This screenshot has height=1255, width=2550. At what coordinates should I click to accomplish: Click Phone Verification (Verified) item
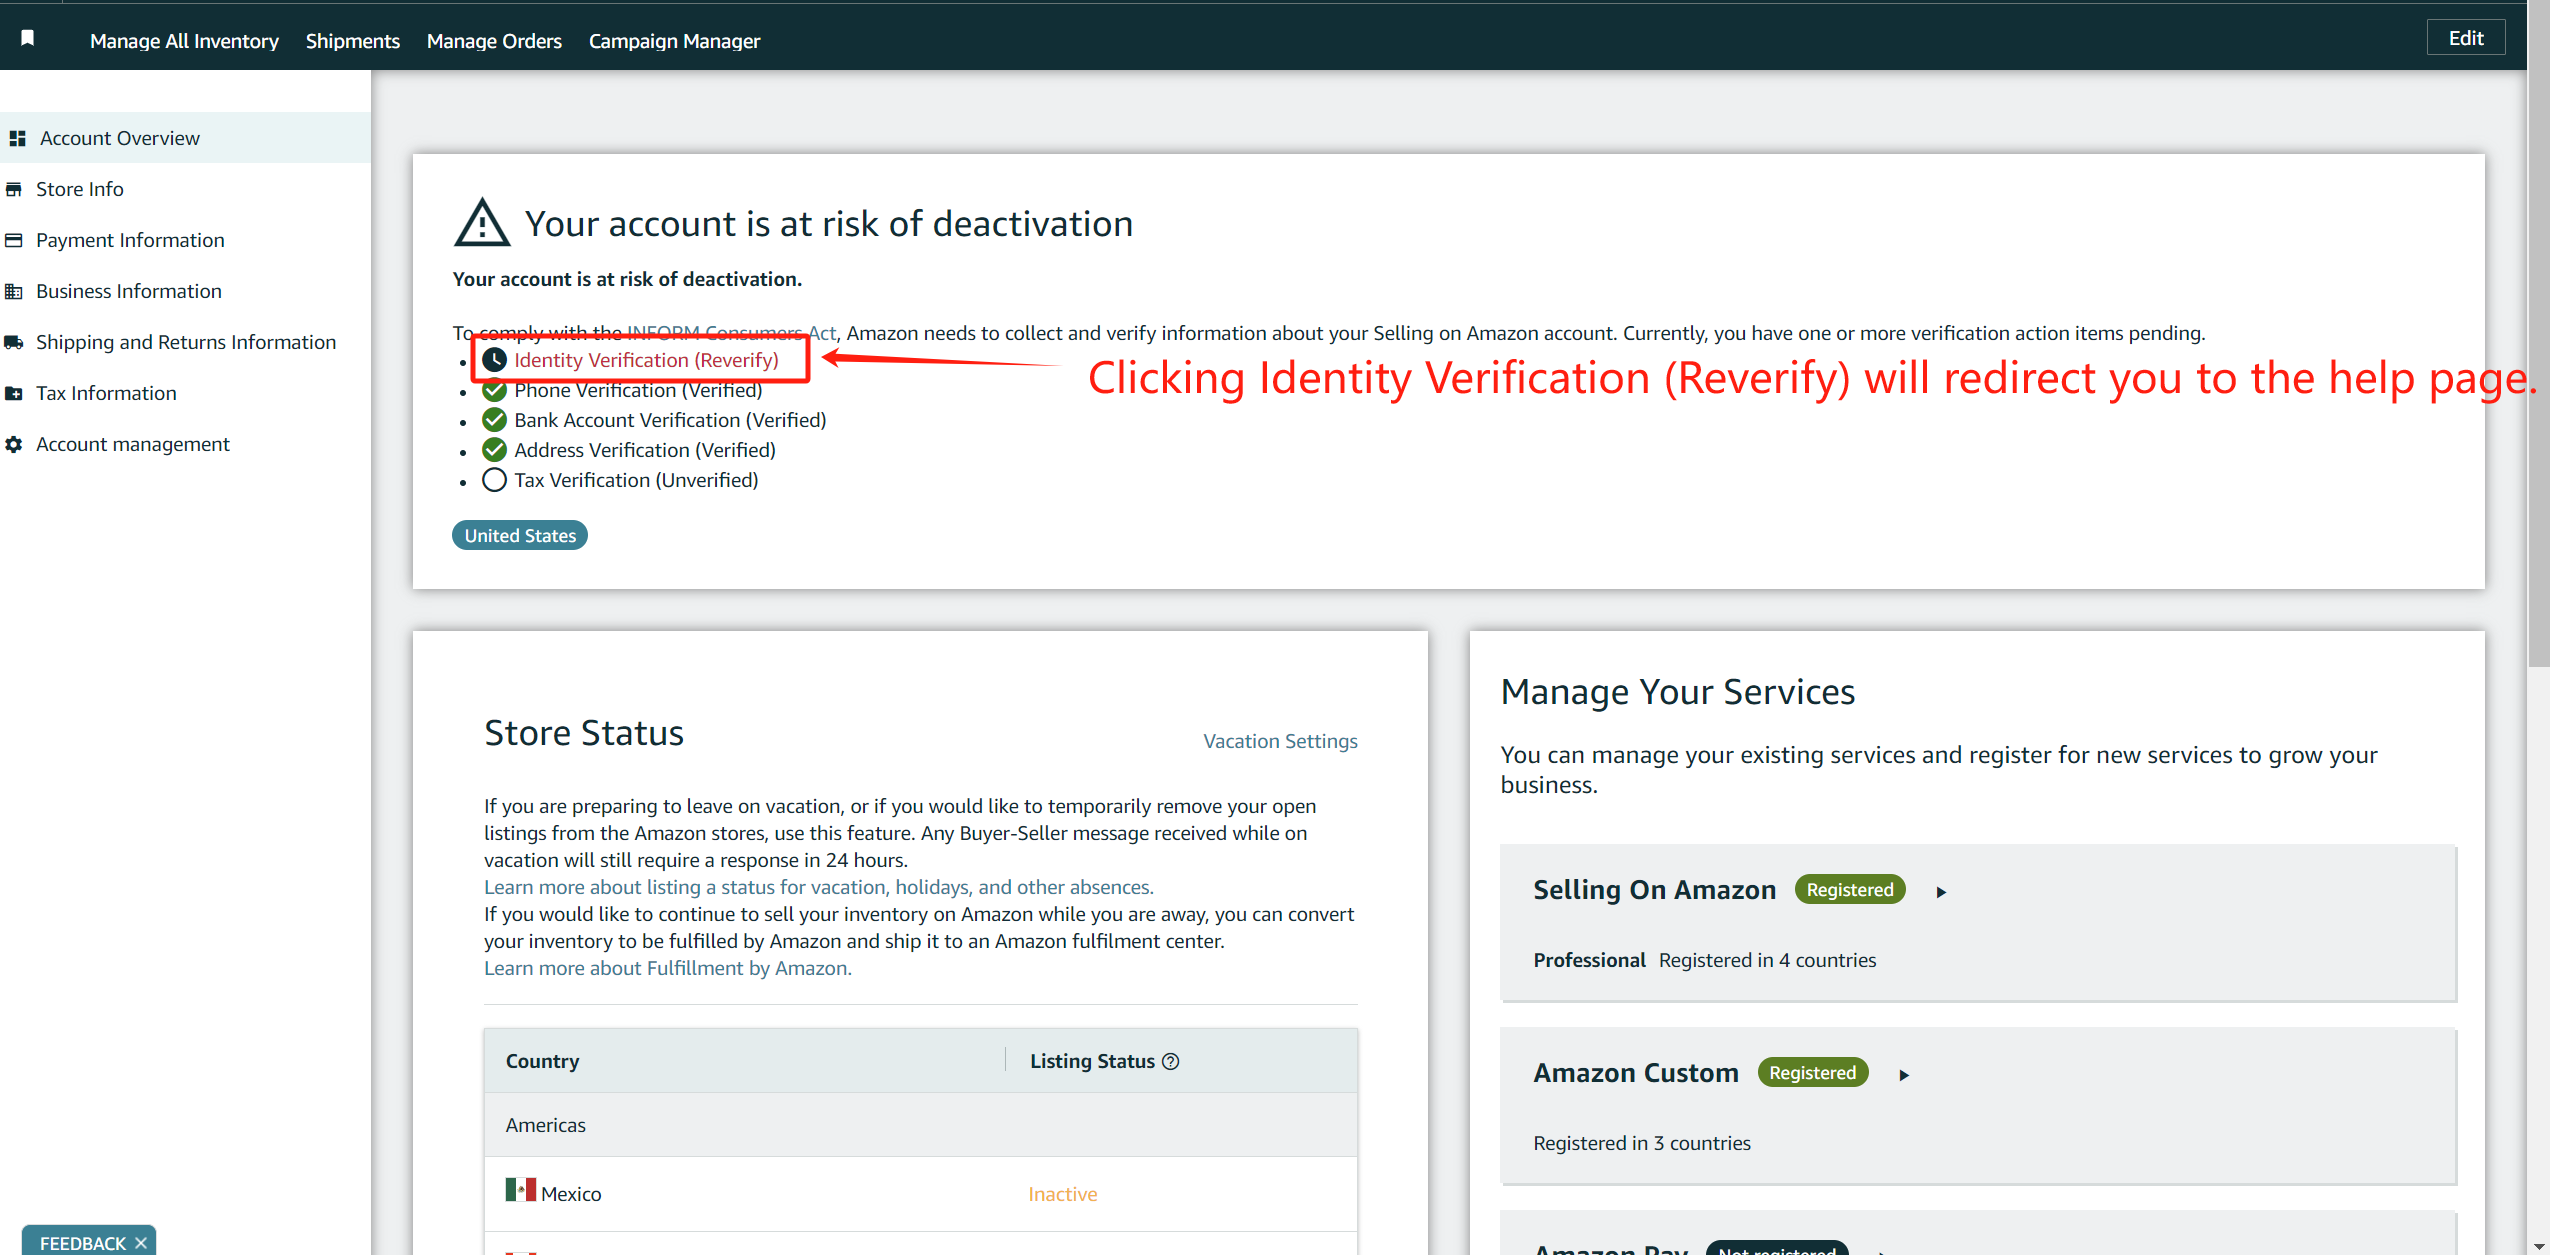point(638,390)
